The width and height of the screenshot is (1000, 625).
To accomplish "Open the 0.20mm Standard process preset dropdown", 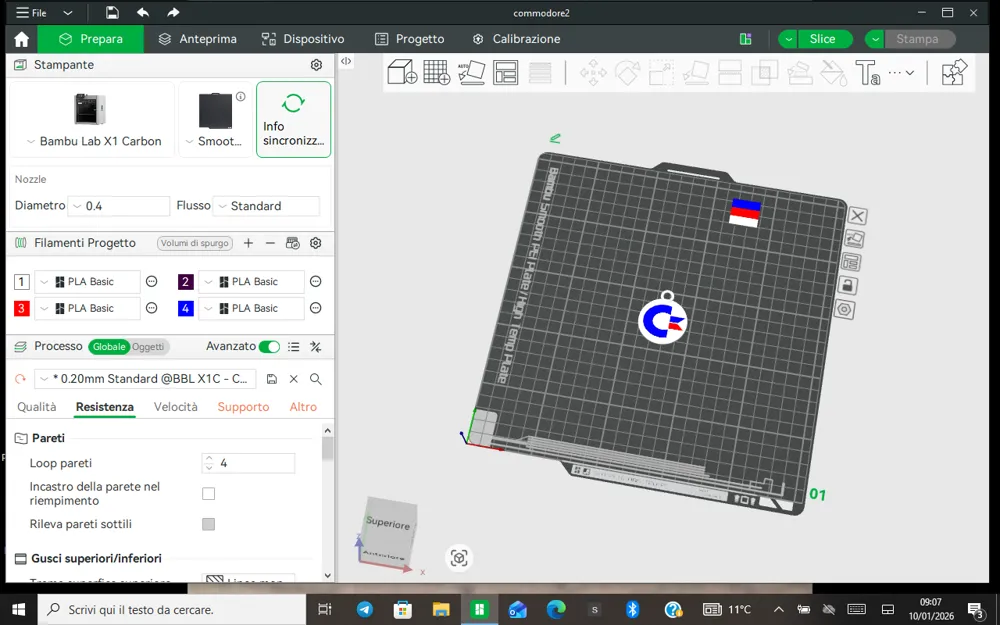I will pos(145,379).
